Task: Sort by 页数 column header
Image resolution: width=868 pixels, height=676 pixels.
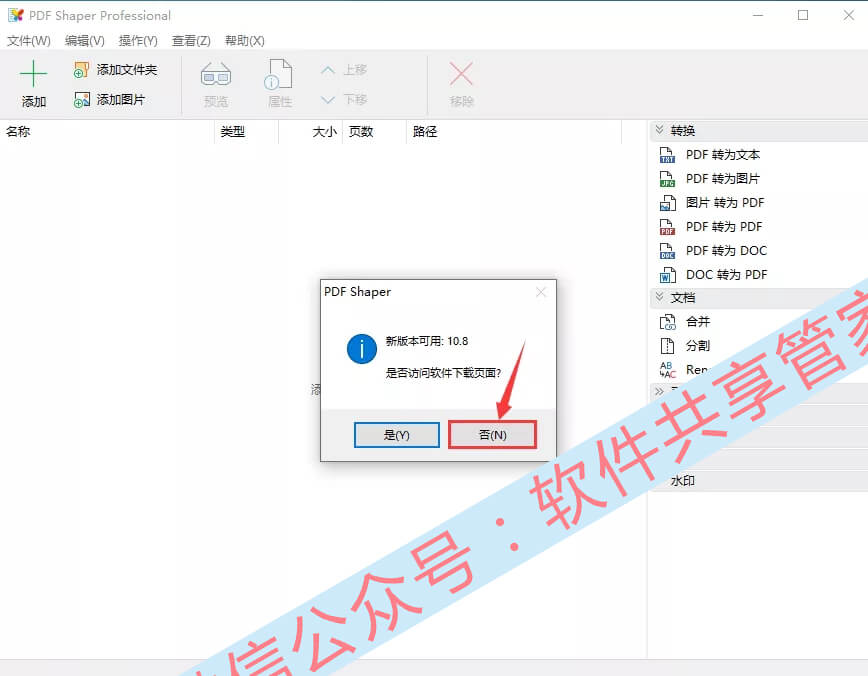Action: [x=374, y=132]
